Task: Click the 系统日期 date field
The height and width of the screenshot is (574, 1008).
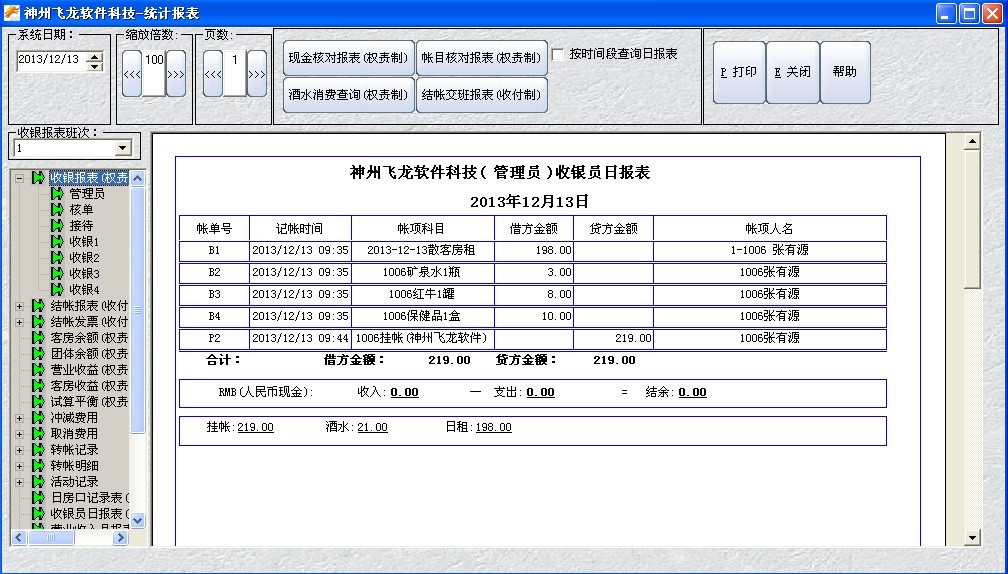Action: (x=52, y=60)
